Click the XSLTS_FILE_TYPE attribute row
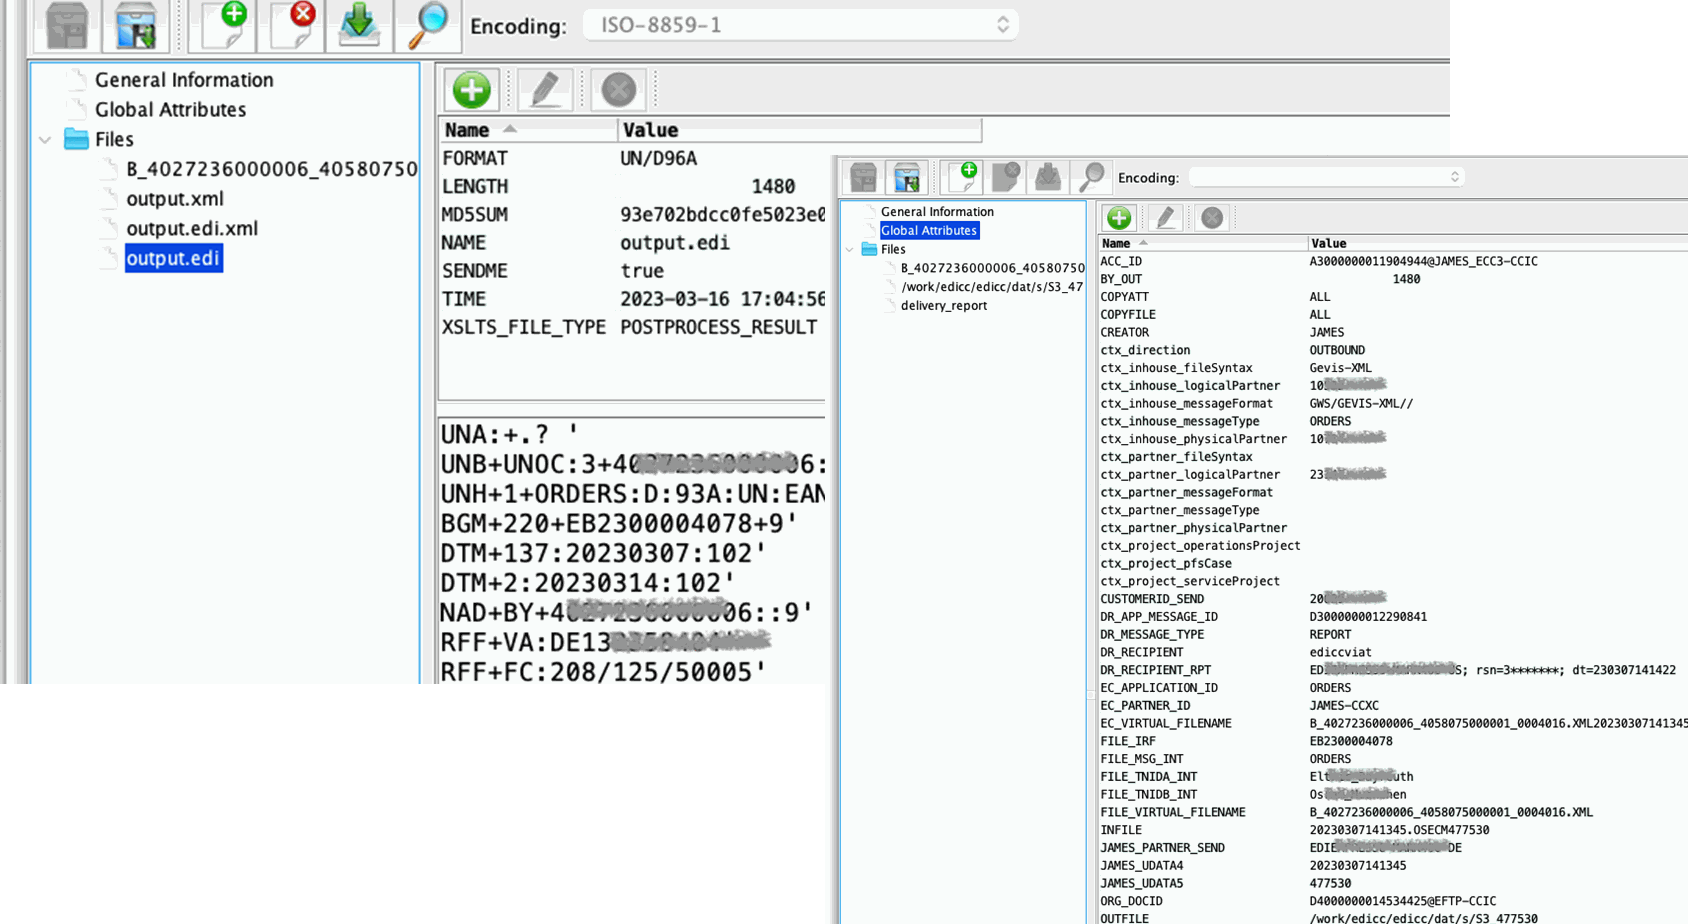 (633, 326)
